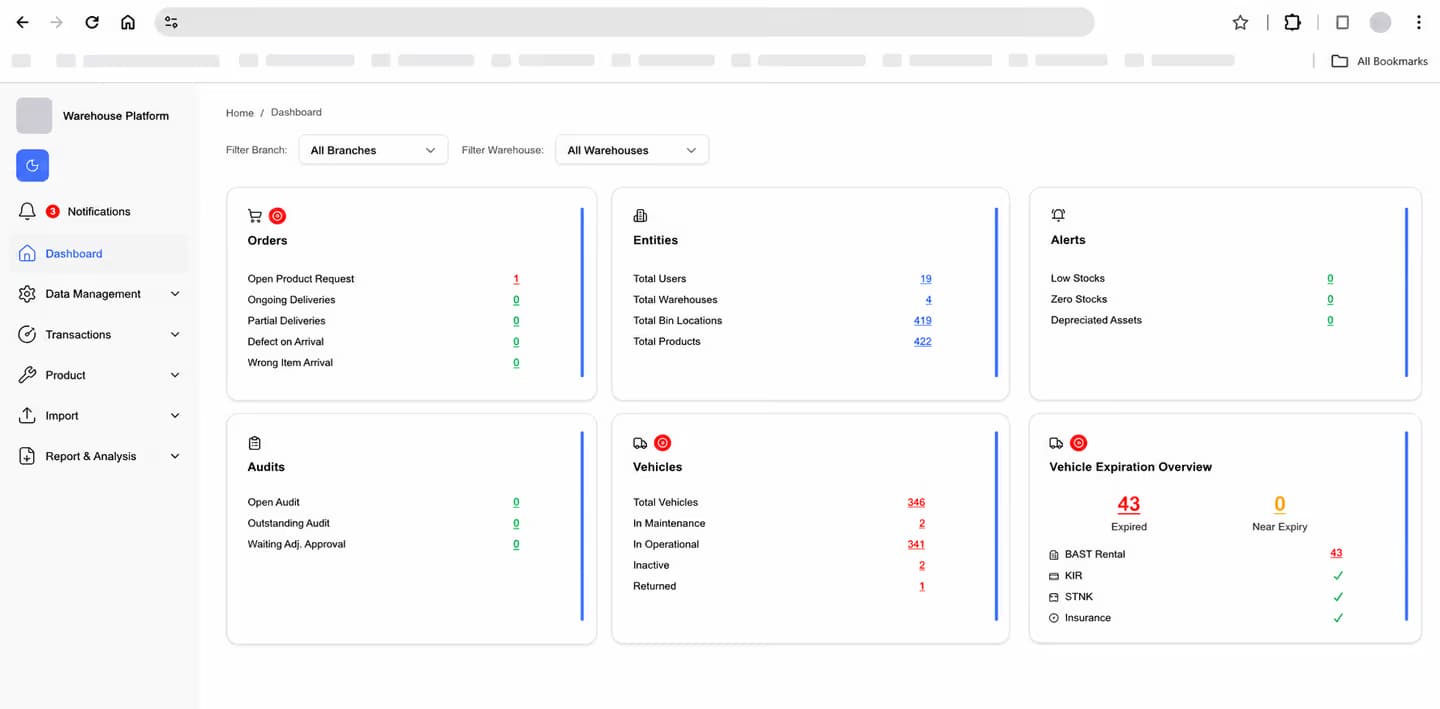Screen dimensions: 1440x709
Task: Open Product menu label
Action: [66, 375]
